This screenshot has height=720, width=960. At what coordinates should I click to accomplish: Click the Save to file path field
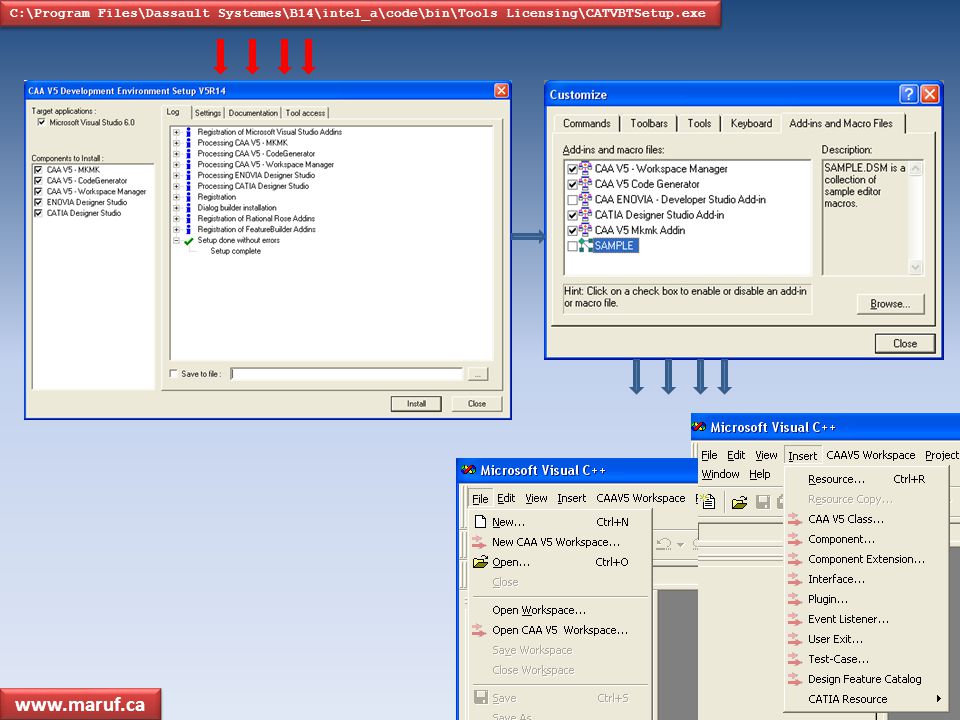coord(347,373)
